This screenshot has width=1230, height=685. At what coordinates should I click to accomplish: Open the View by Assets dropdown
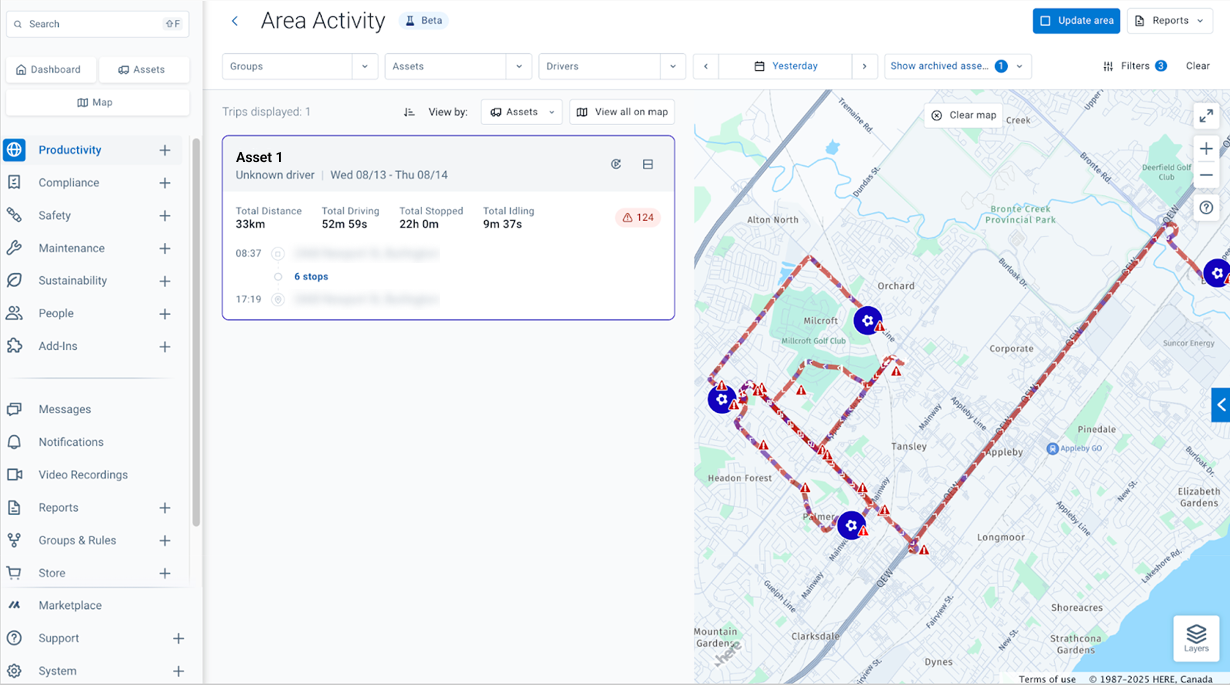pyautogui.click(x=521, y=111)
